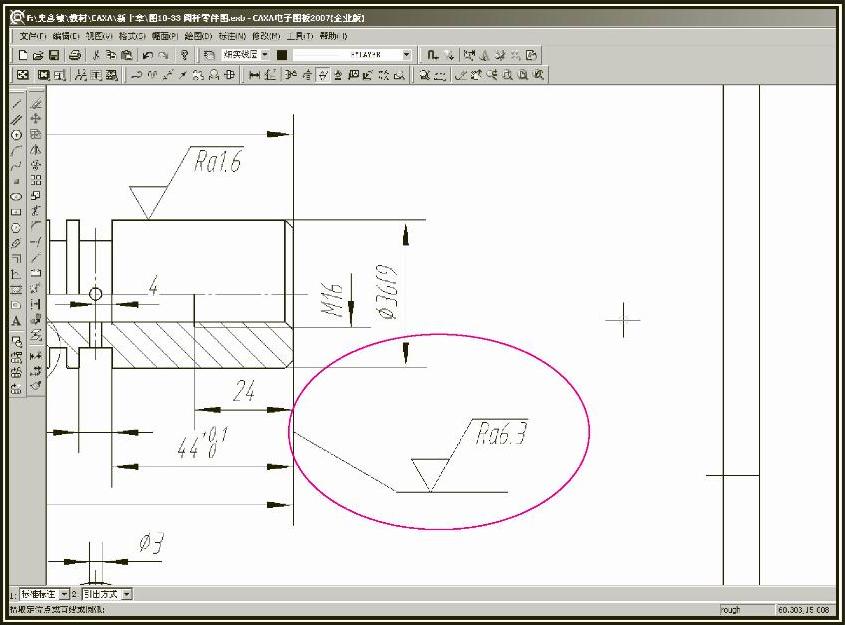Click the black current color swatch
Viewport: 845px width, 625px height.
[282, 55]
